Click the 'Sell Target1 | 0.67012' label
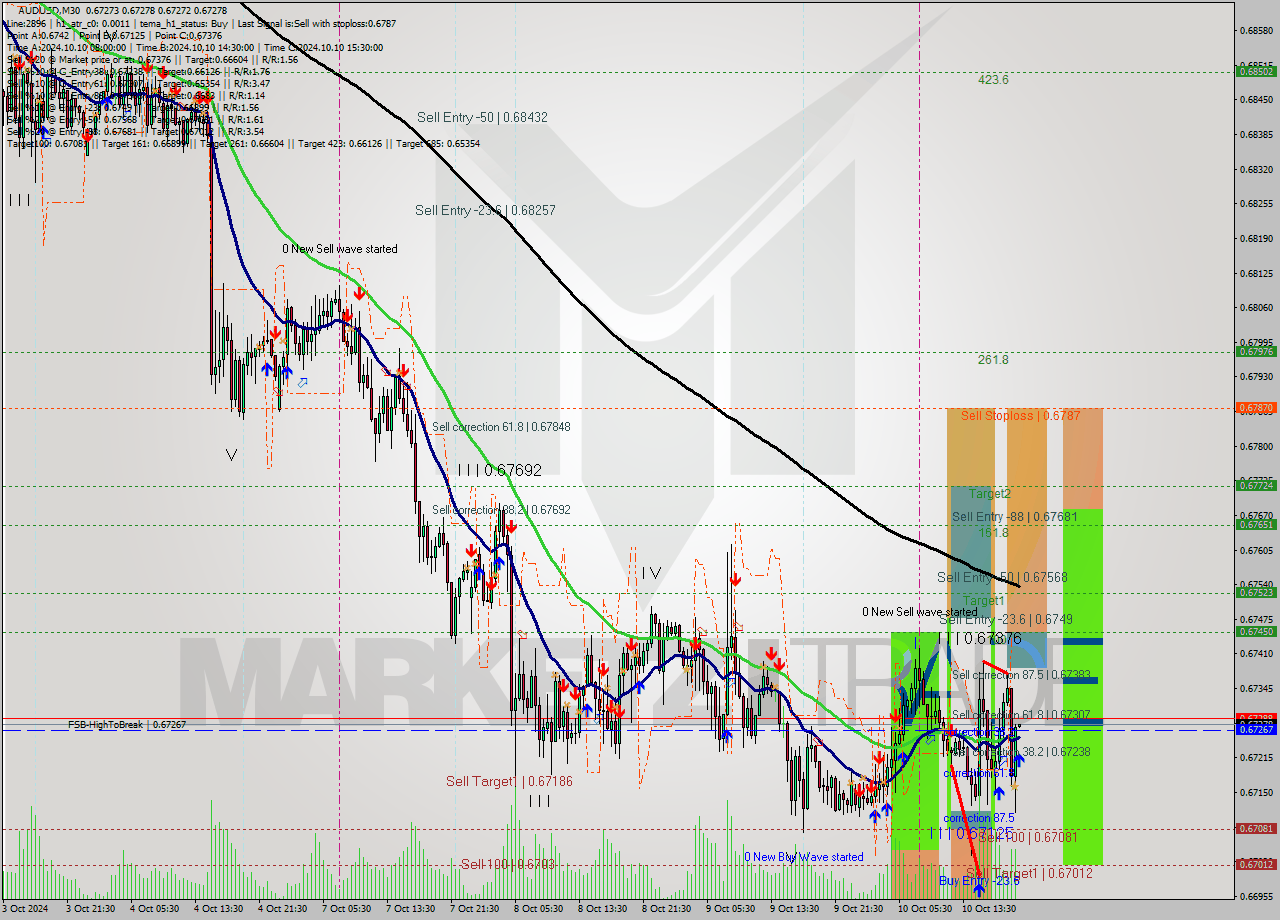This screenshot has height=920, width=1280. 1030,873
